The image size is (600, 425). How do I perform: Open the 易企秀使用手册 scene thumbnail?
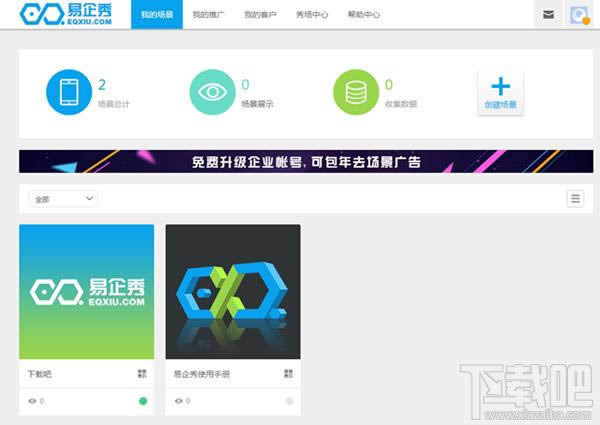pos(233,291)
